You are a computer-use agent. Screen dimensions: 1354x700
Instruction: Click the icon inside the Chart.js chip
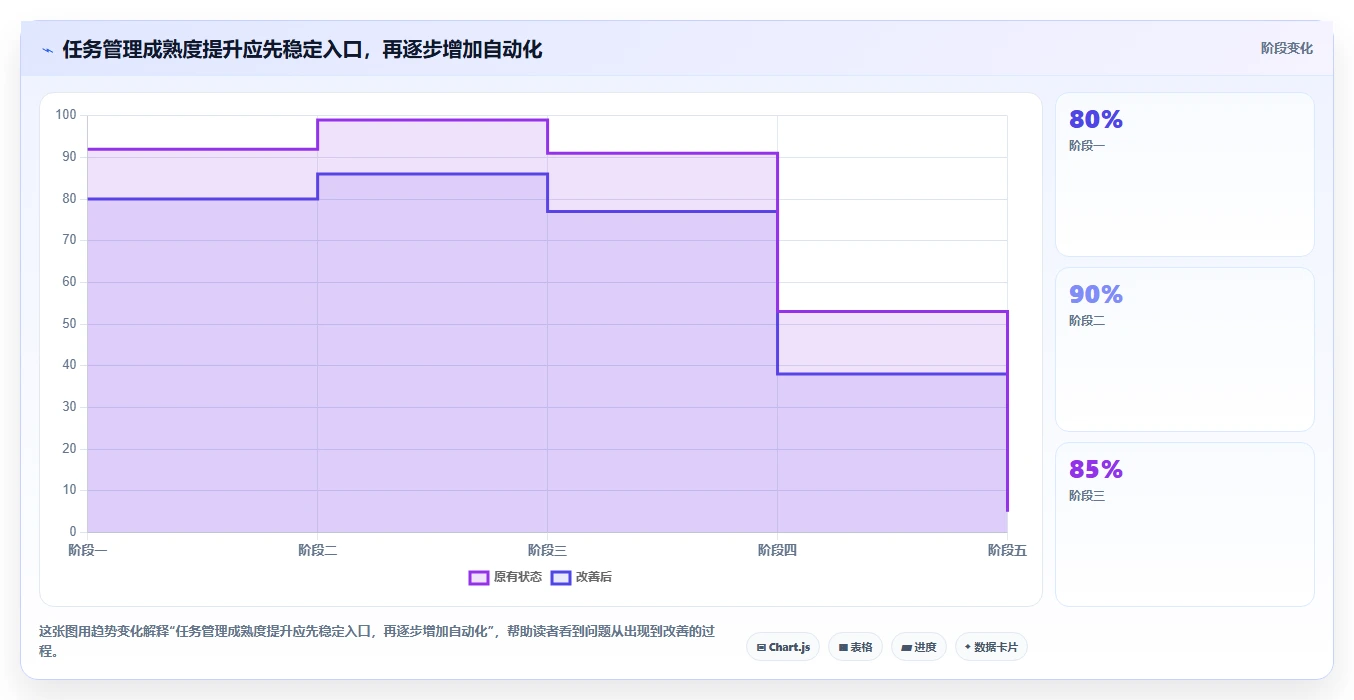[x=761, y=648]
